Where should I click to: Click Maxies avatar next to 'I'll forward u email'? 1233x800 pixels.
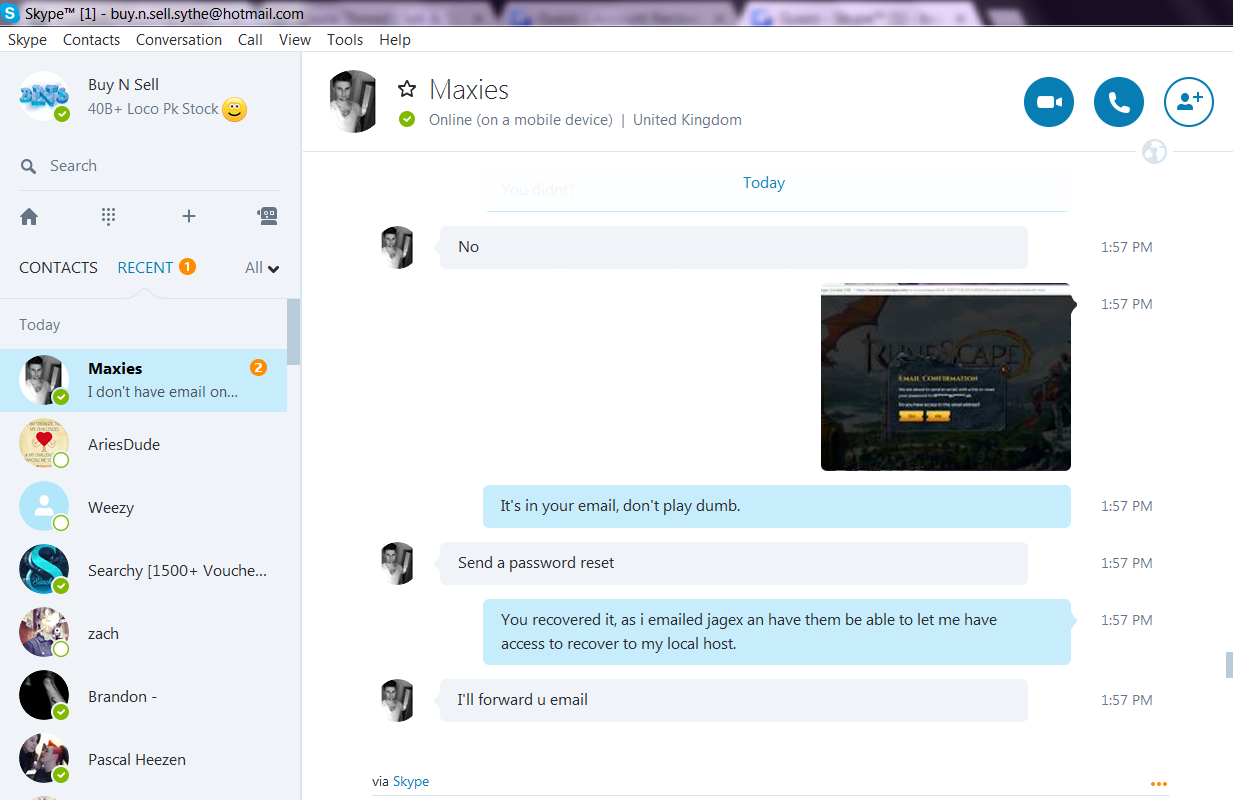(397, 700)
